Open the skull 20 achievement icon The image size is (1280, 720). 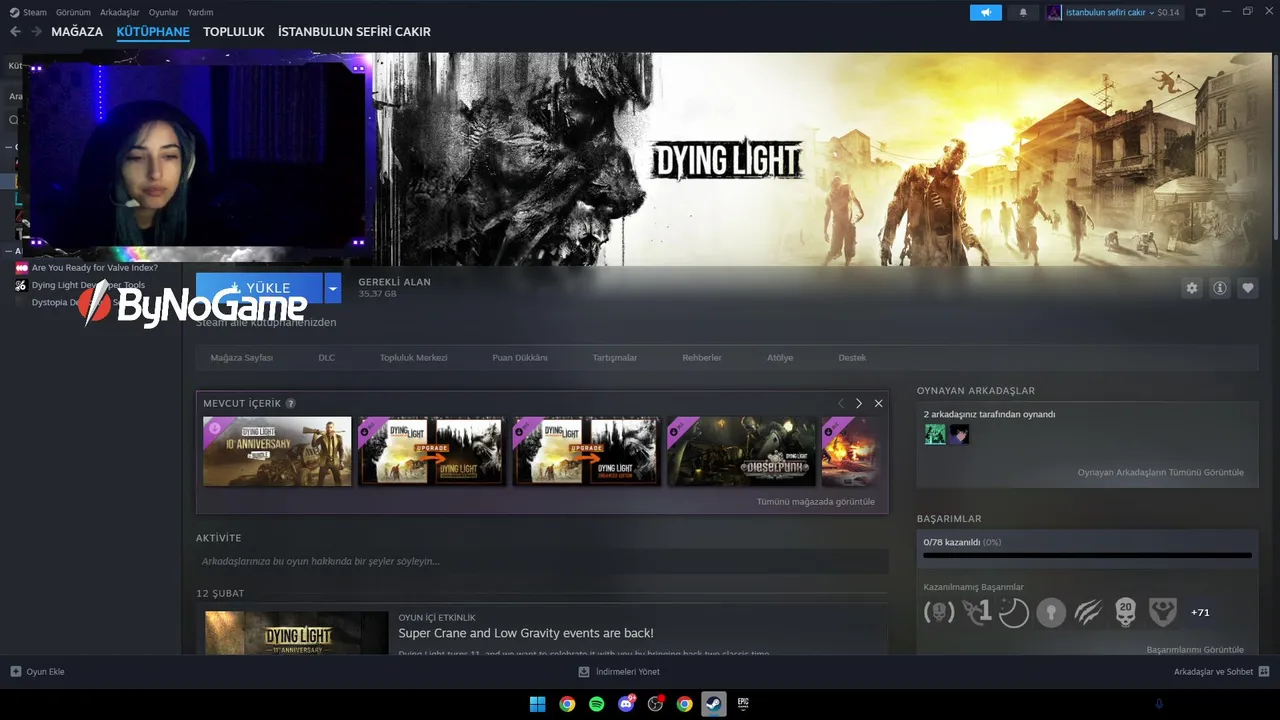coord(1125,612)
